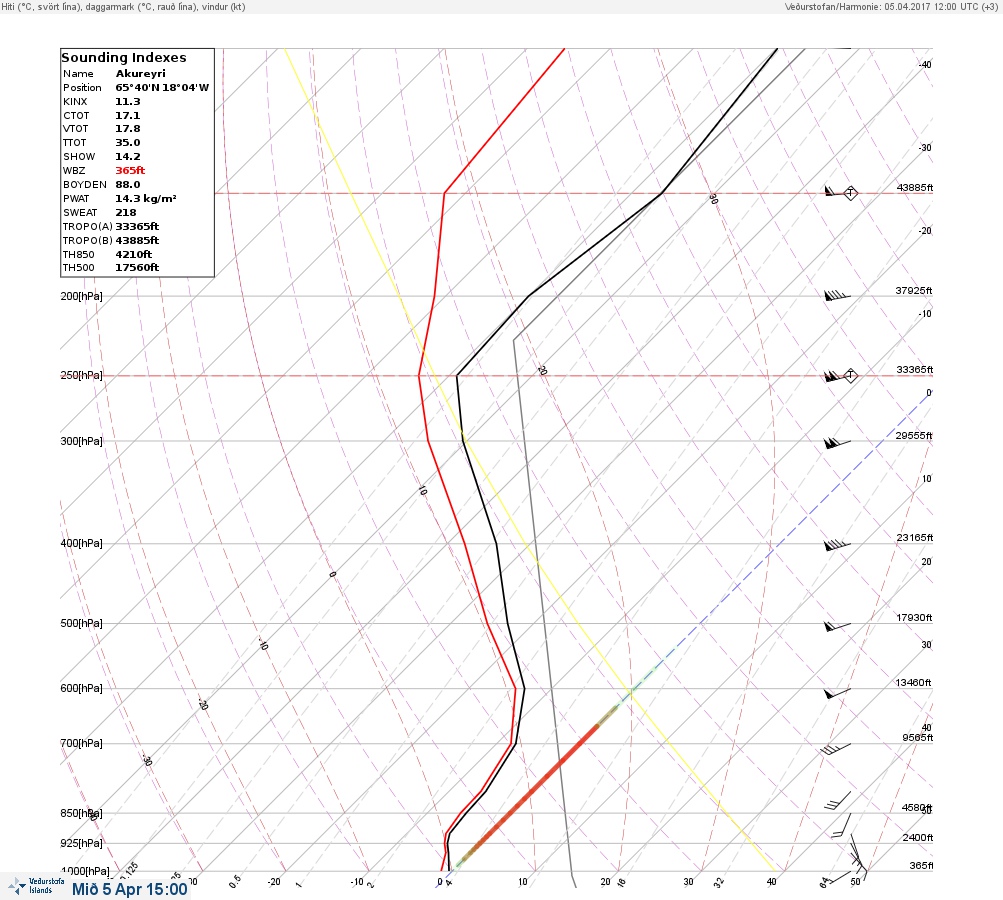Screen dimensions: 1003x900
Task: Select the 250[hPa] pressure label
Action: [81, 375]
